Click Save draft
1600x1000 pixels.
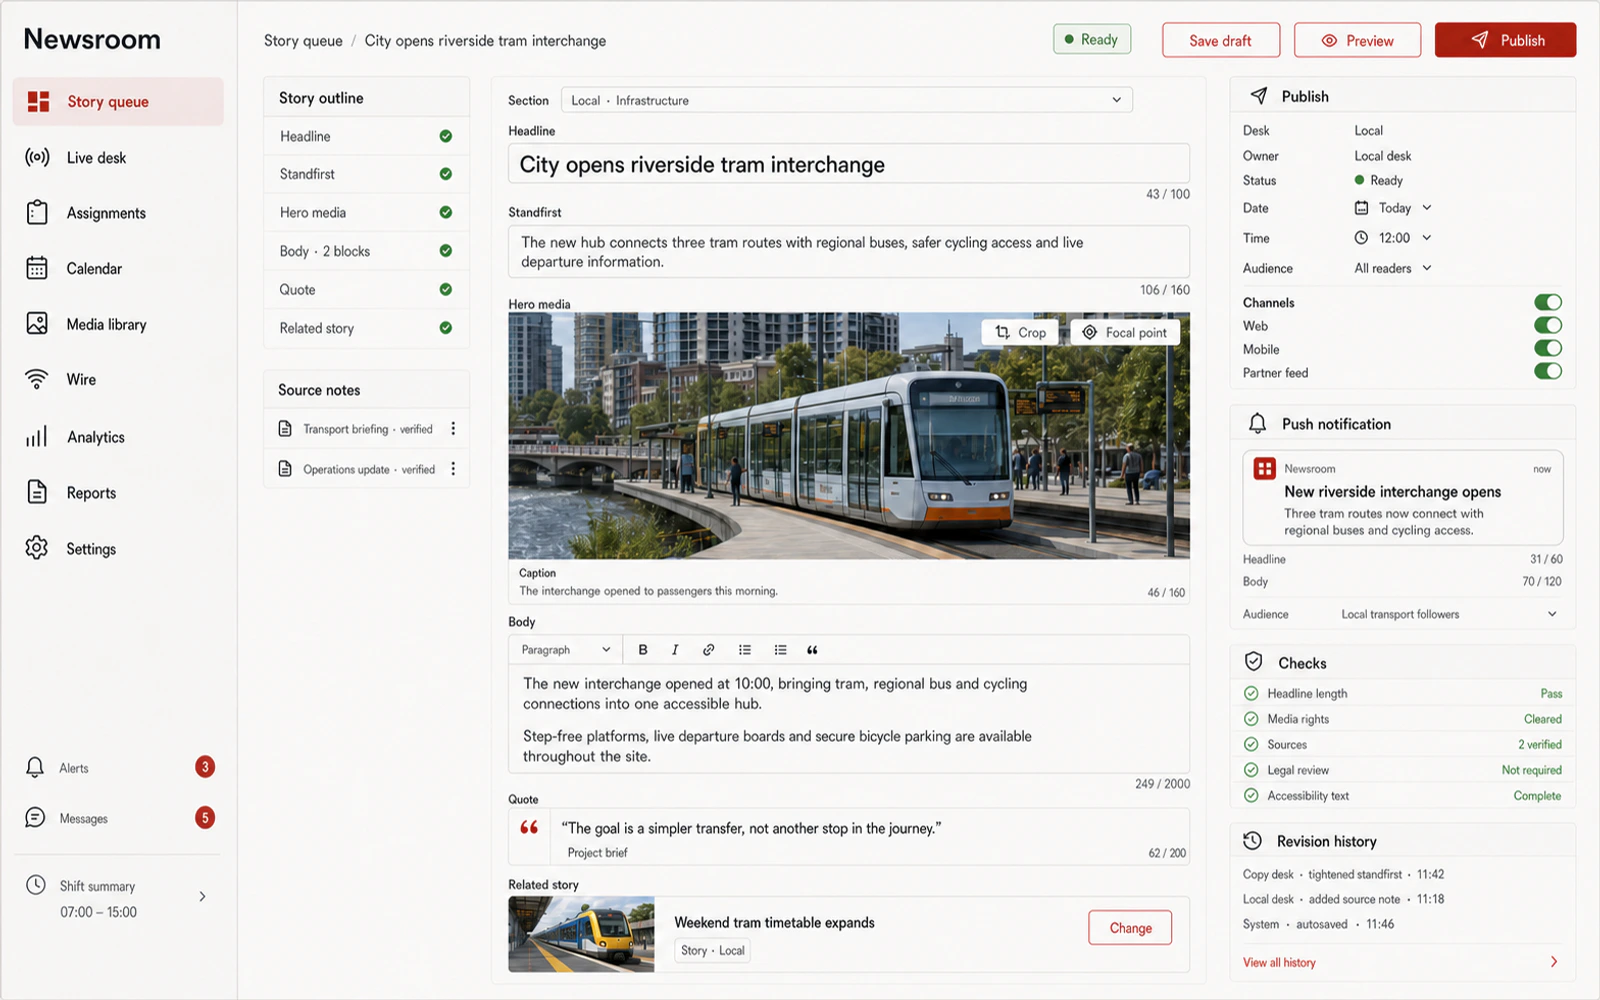[1221, 40]
